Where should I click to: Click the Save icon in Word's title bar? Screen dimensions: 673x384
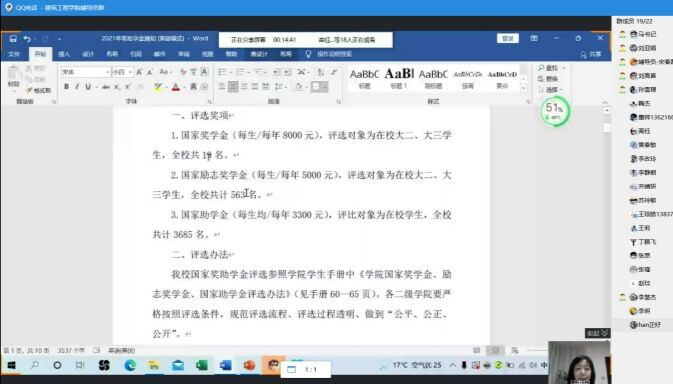tap(13, 39)
